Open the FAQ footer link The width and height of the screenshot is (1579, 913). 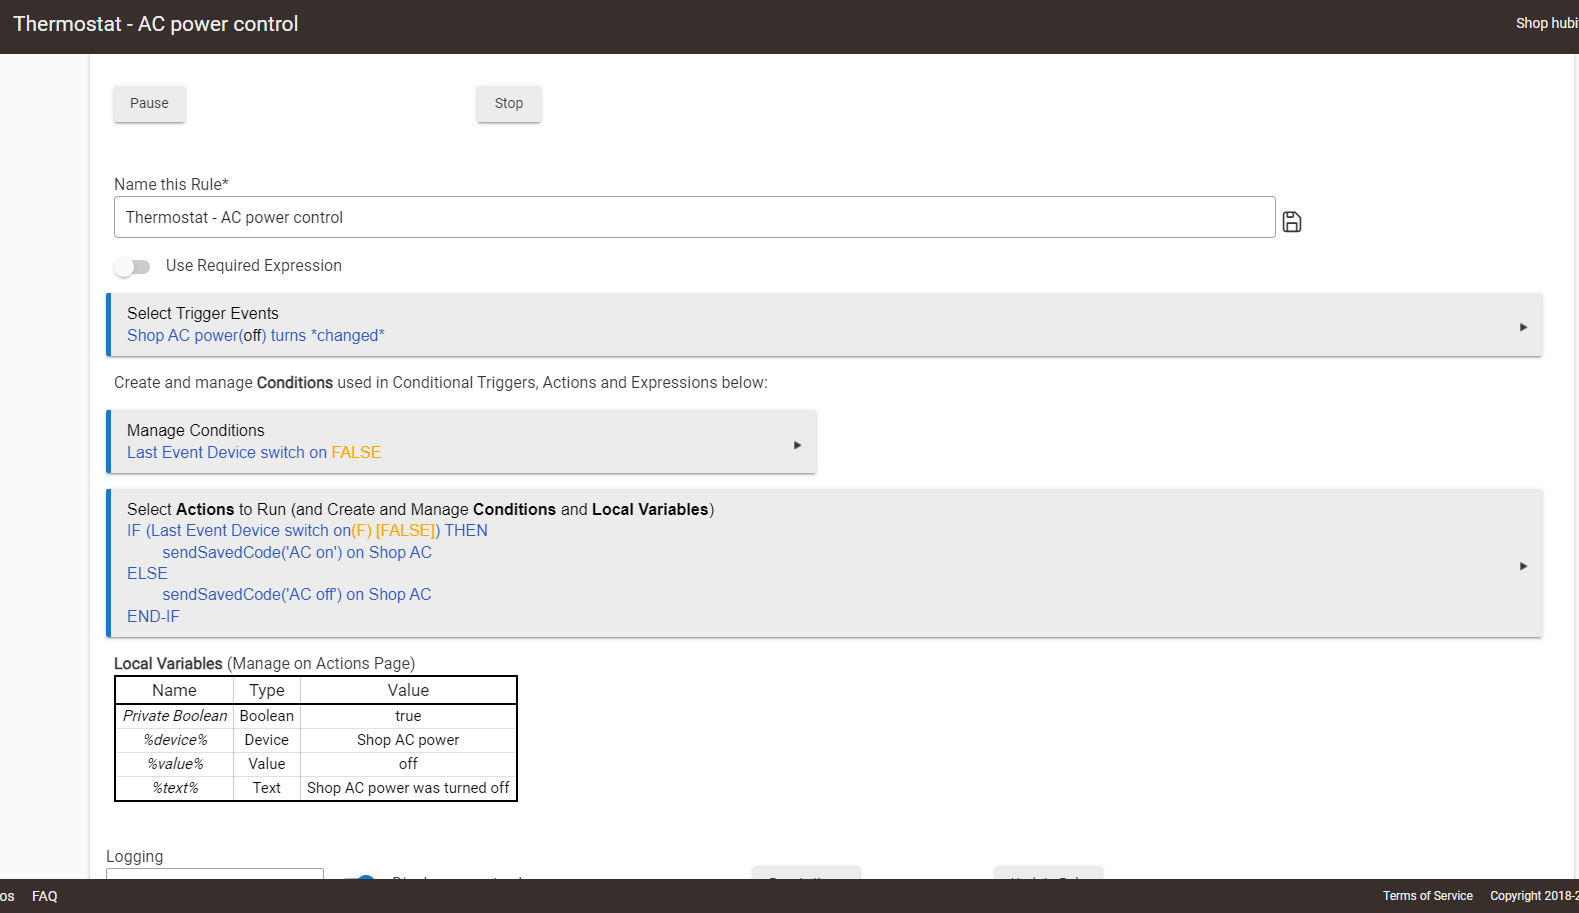(x=45, y=896)
